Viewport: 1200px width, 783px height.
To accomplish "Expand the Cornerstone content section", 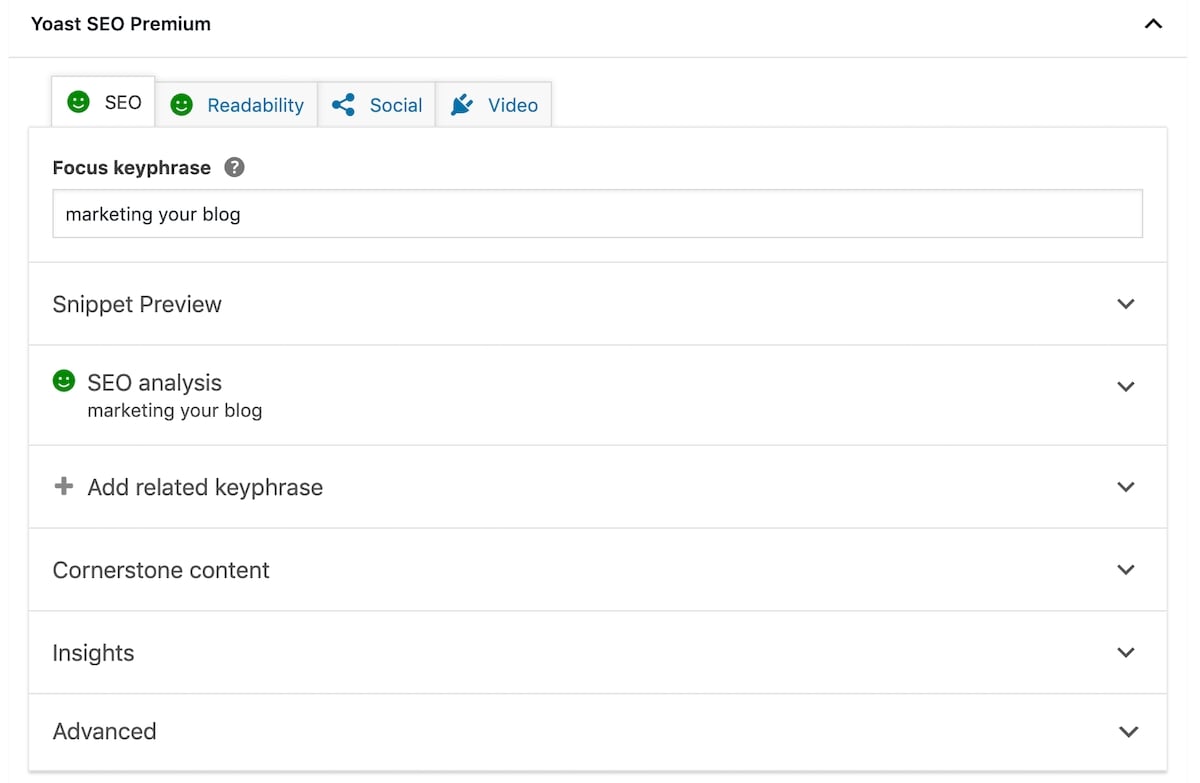I will (1126, 570).
